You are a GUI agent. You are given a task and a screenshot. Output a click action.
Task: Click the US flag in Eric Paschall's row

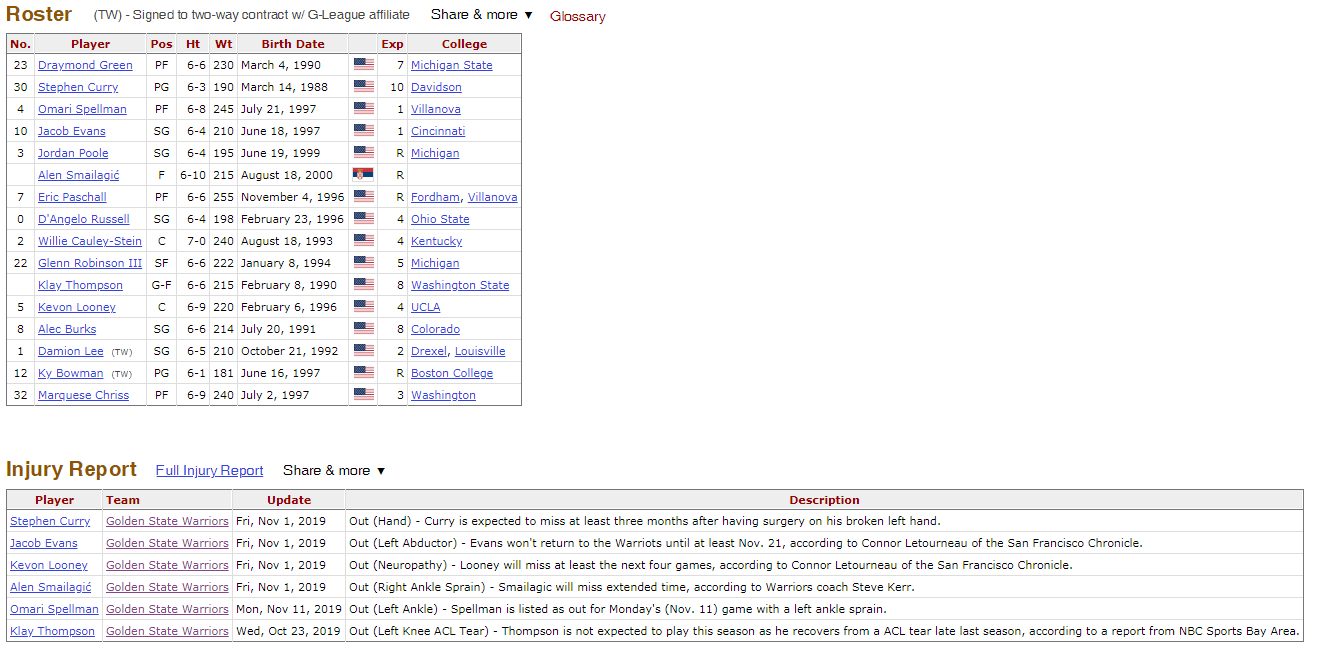tap(363, 197)
